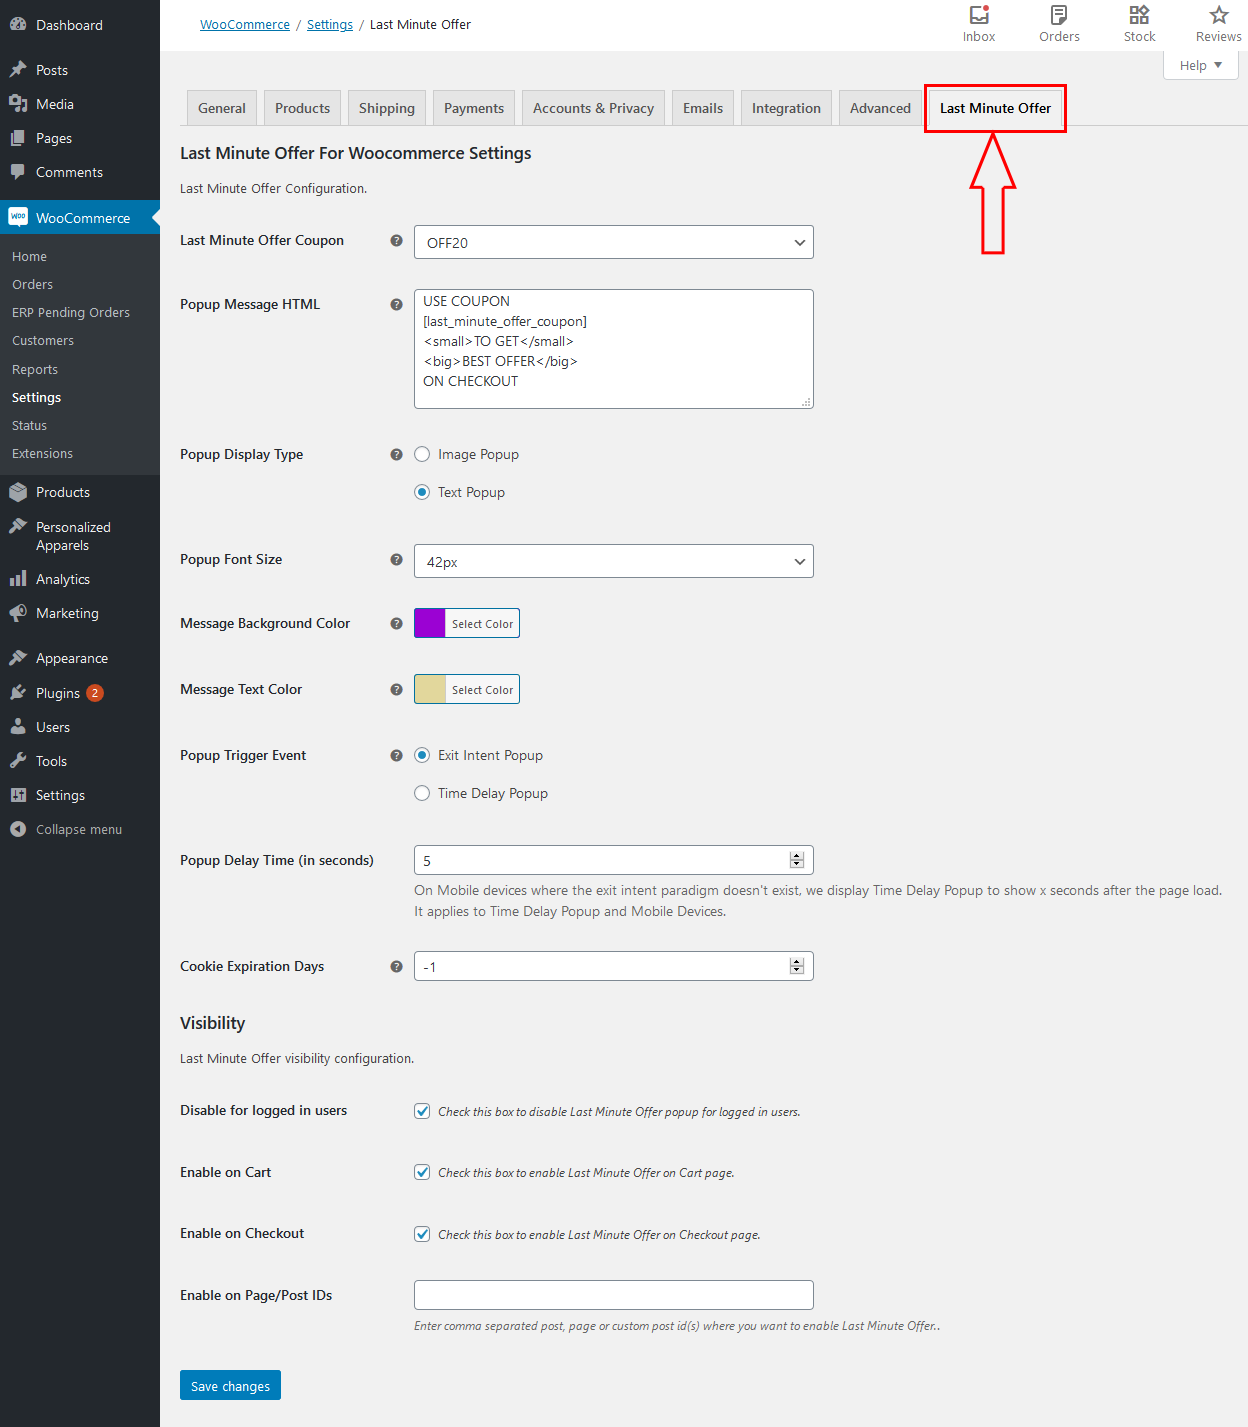Select the Text Popup radio option

point(422,492)
